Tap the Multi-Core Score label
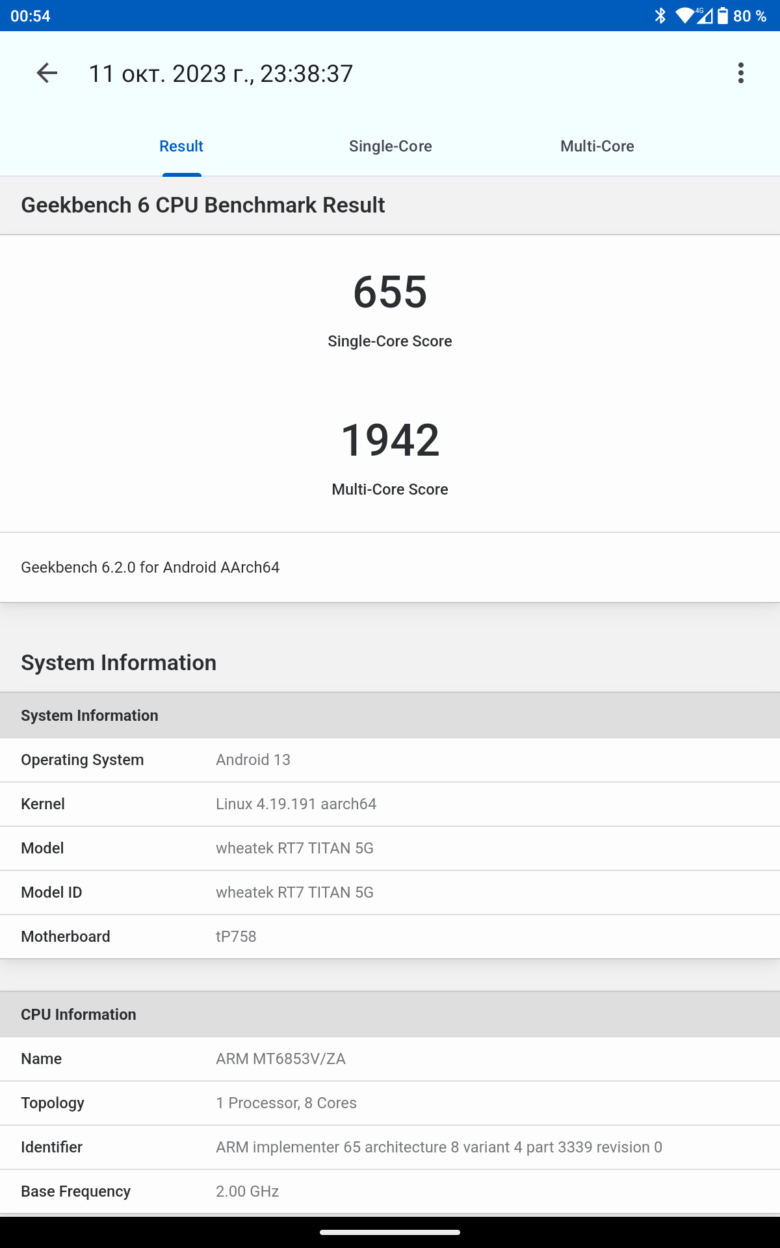This screenshot has height=1248, width=780. pos(390,489)
